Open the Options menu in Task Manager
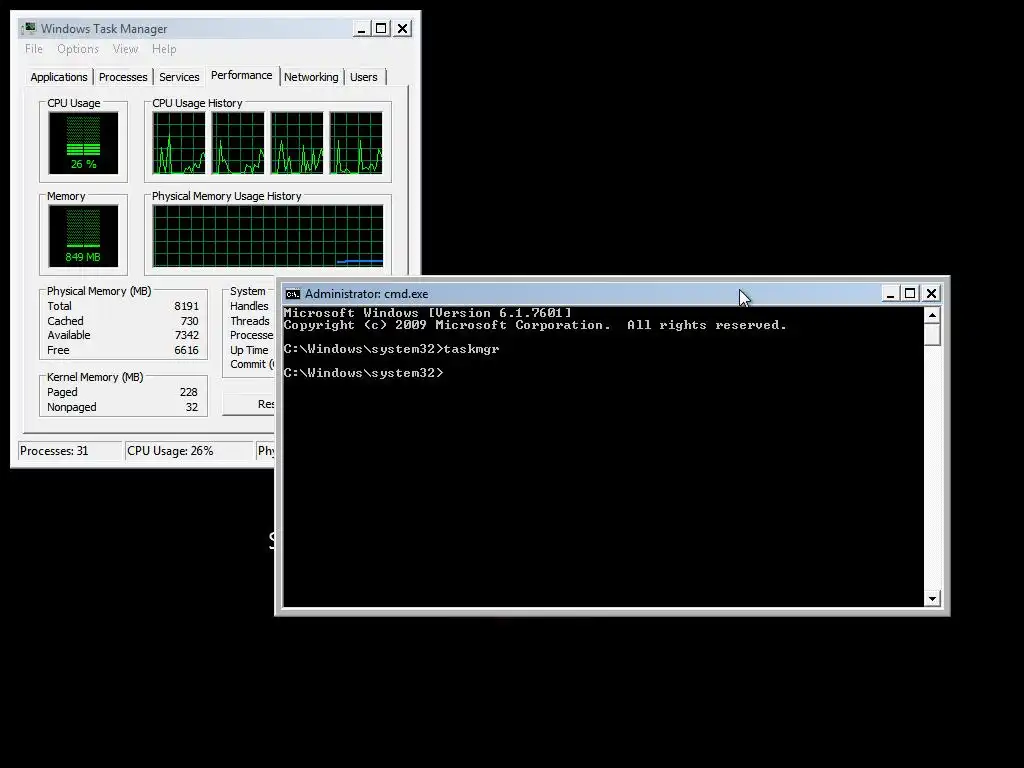Image resolution: width=1024 pixels, height=768 pixels. tap(78, 49)
